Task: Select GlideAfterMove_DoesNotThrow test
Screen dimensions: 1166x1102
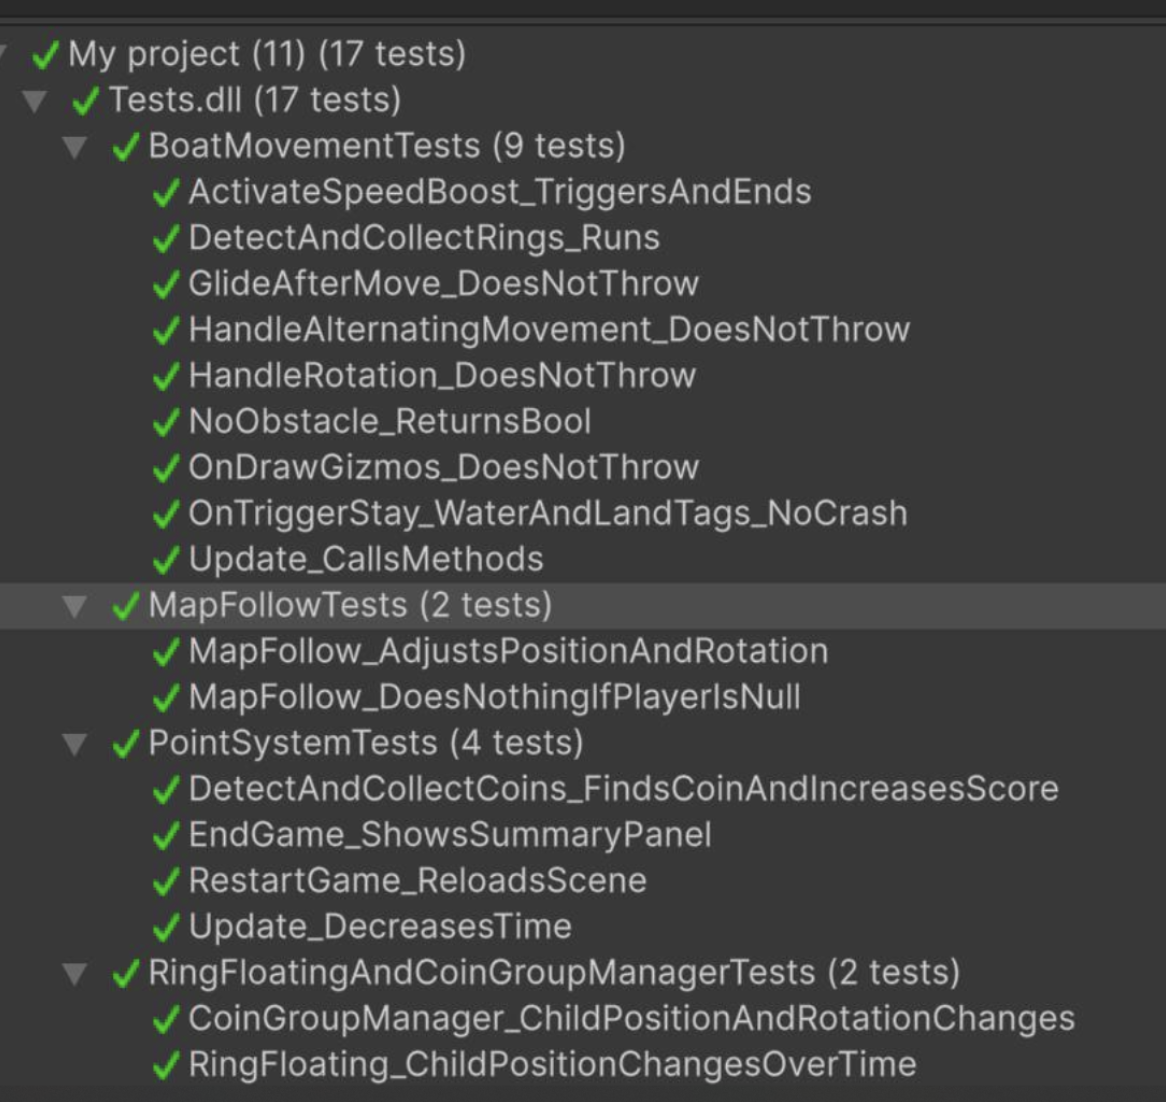Action: pyautogui.click(x=443, y=284)
